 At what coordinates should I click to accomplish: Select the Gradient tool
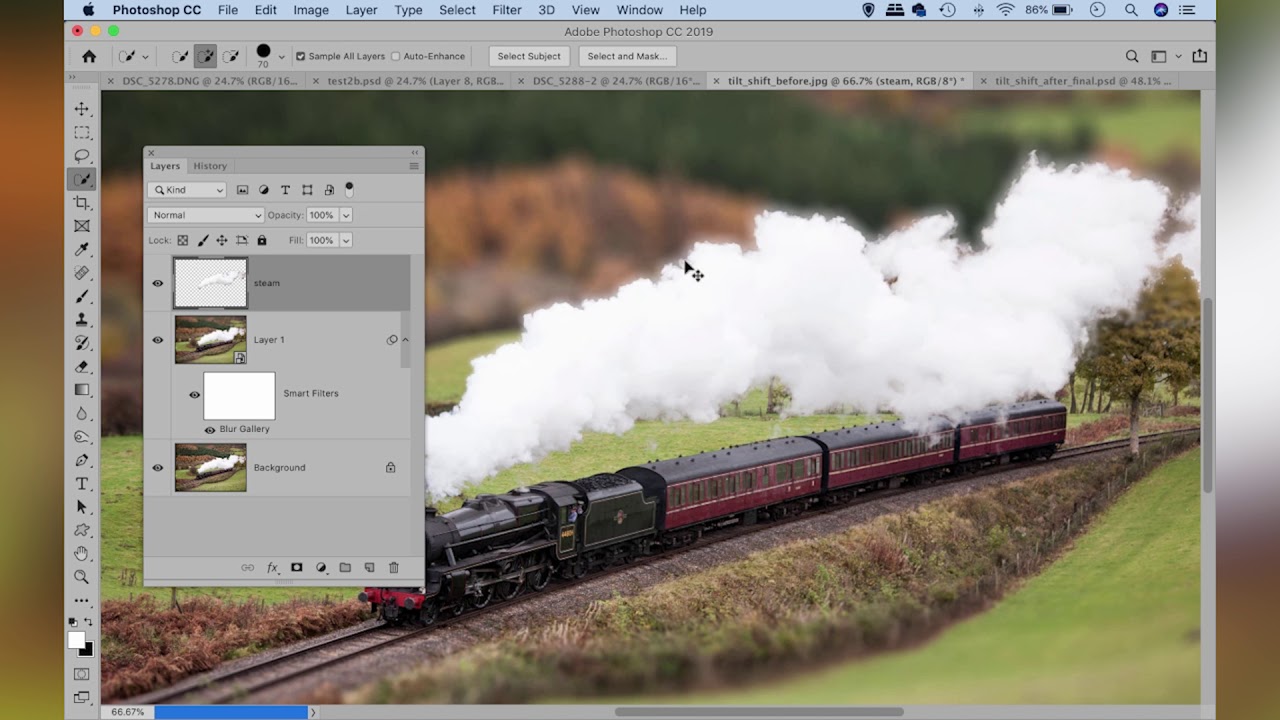click(82, 390)
